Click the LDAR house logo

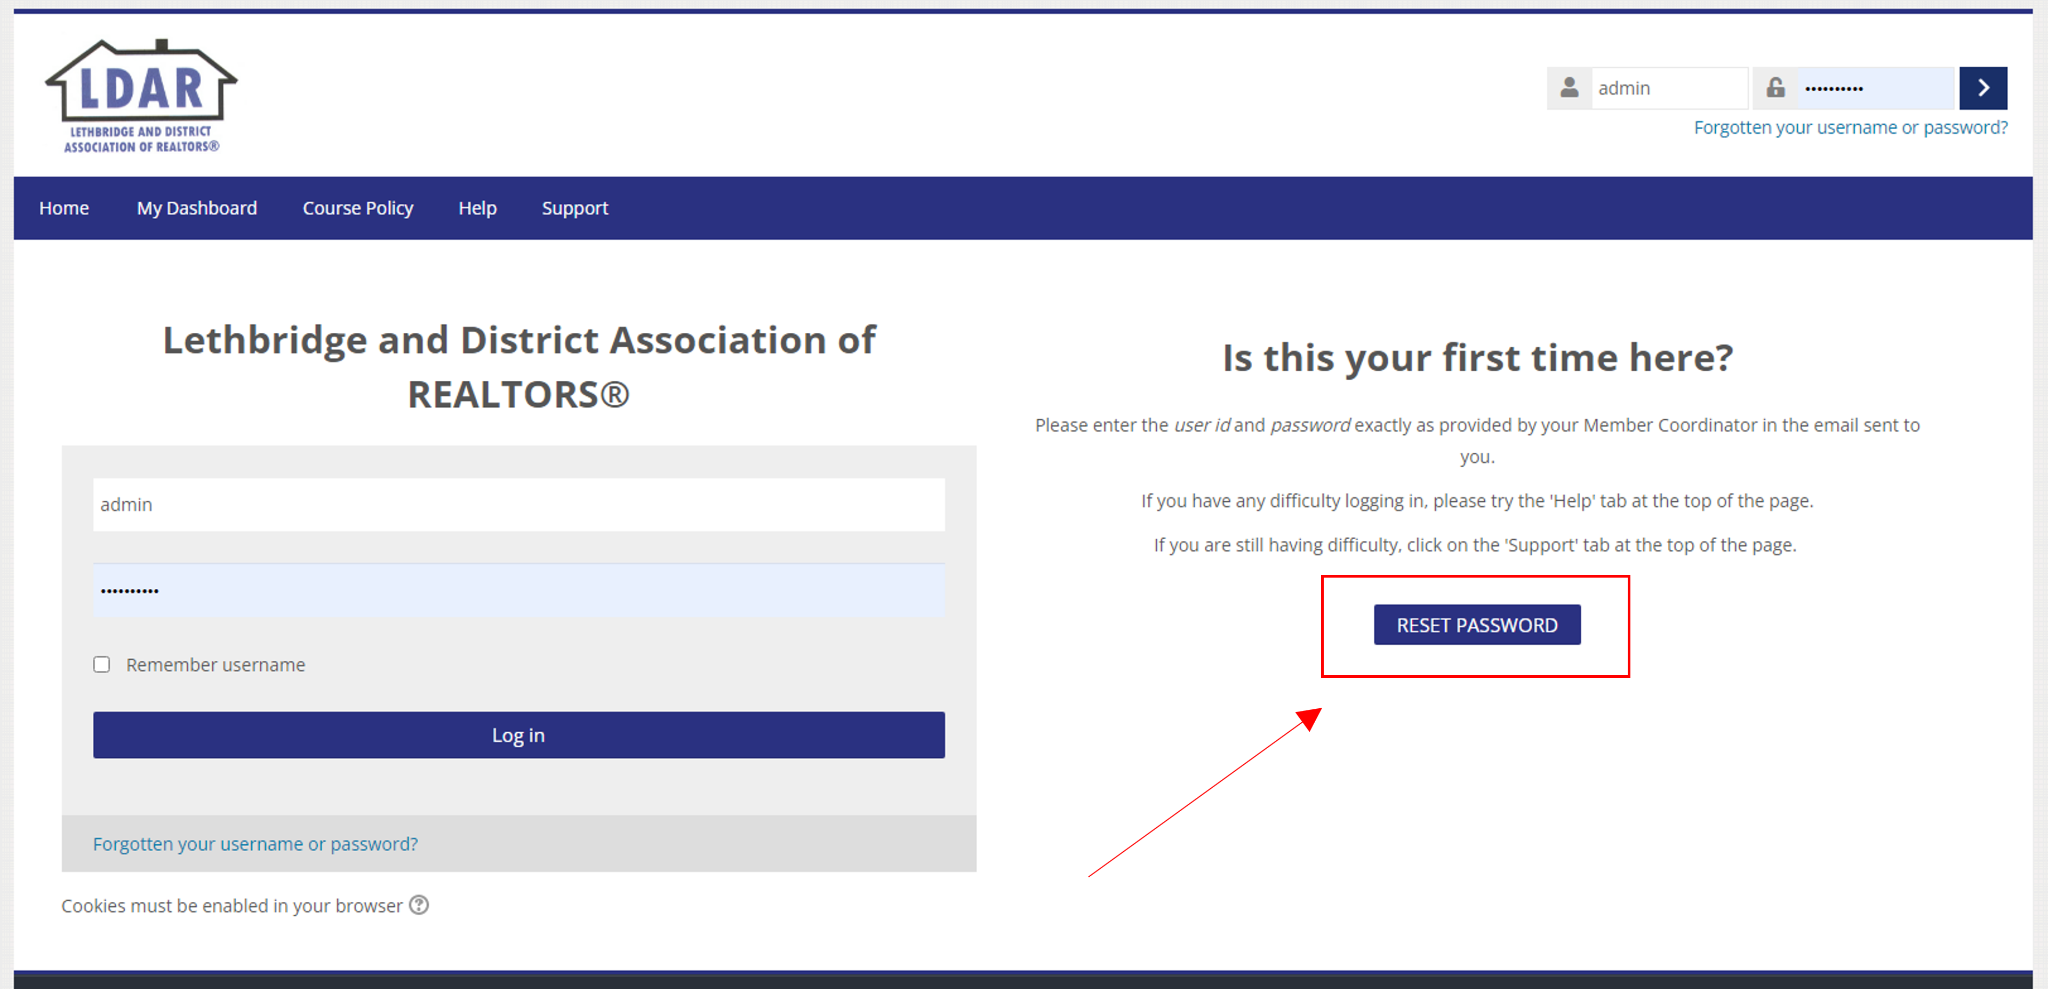click(141, 96)
